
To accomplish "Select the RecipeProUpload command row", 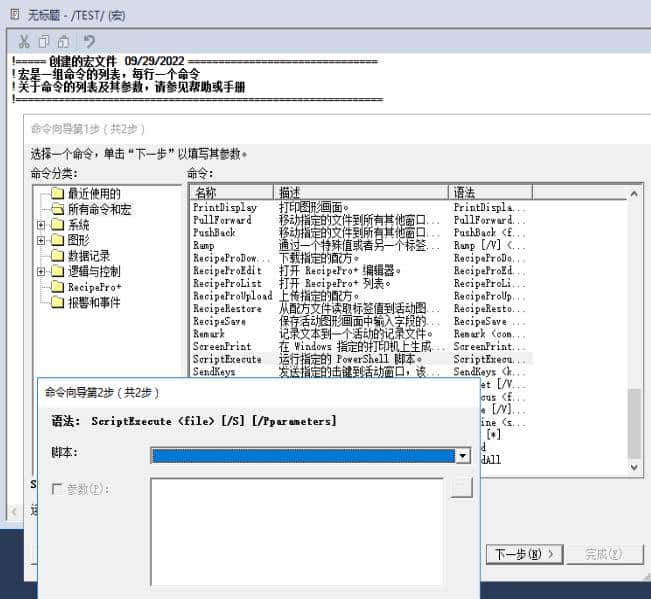I will (361, 296).
